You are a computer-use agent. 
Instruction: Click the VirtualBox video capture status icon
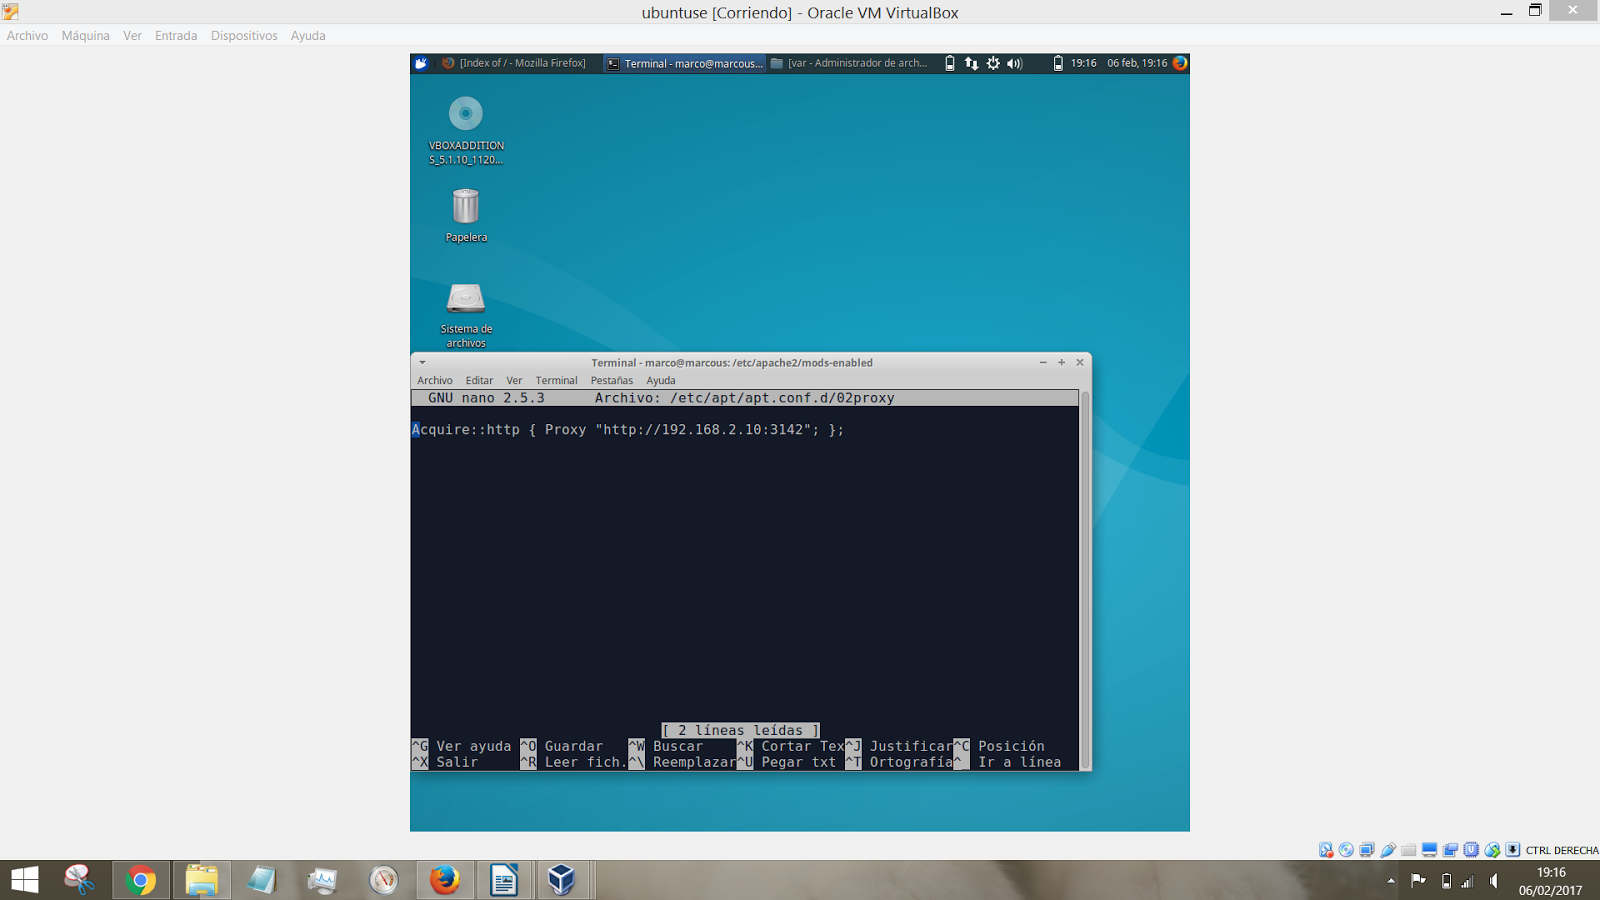tap(1450, 850)
